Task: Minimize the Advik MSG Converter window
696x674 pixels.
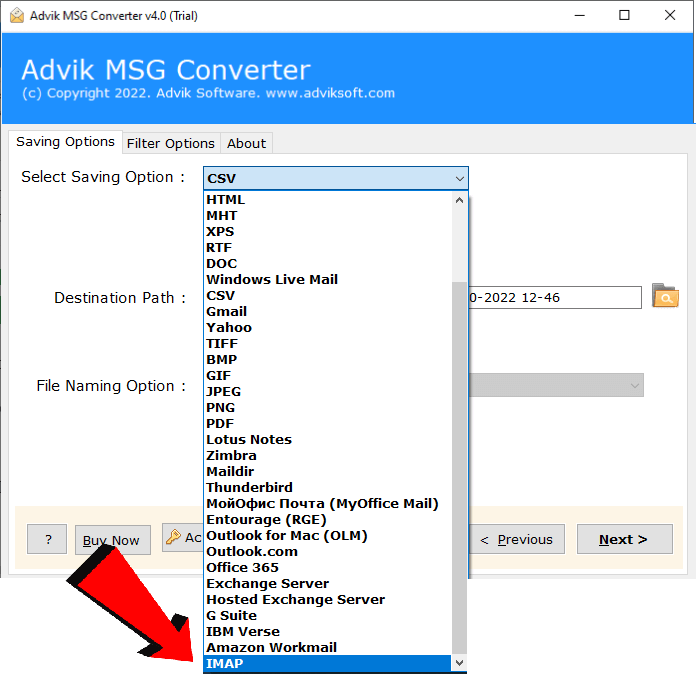Action: tap(579, 16)
